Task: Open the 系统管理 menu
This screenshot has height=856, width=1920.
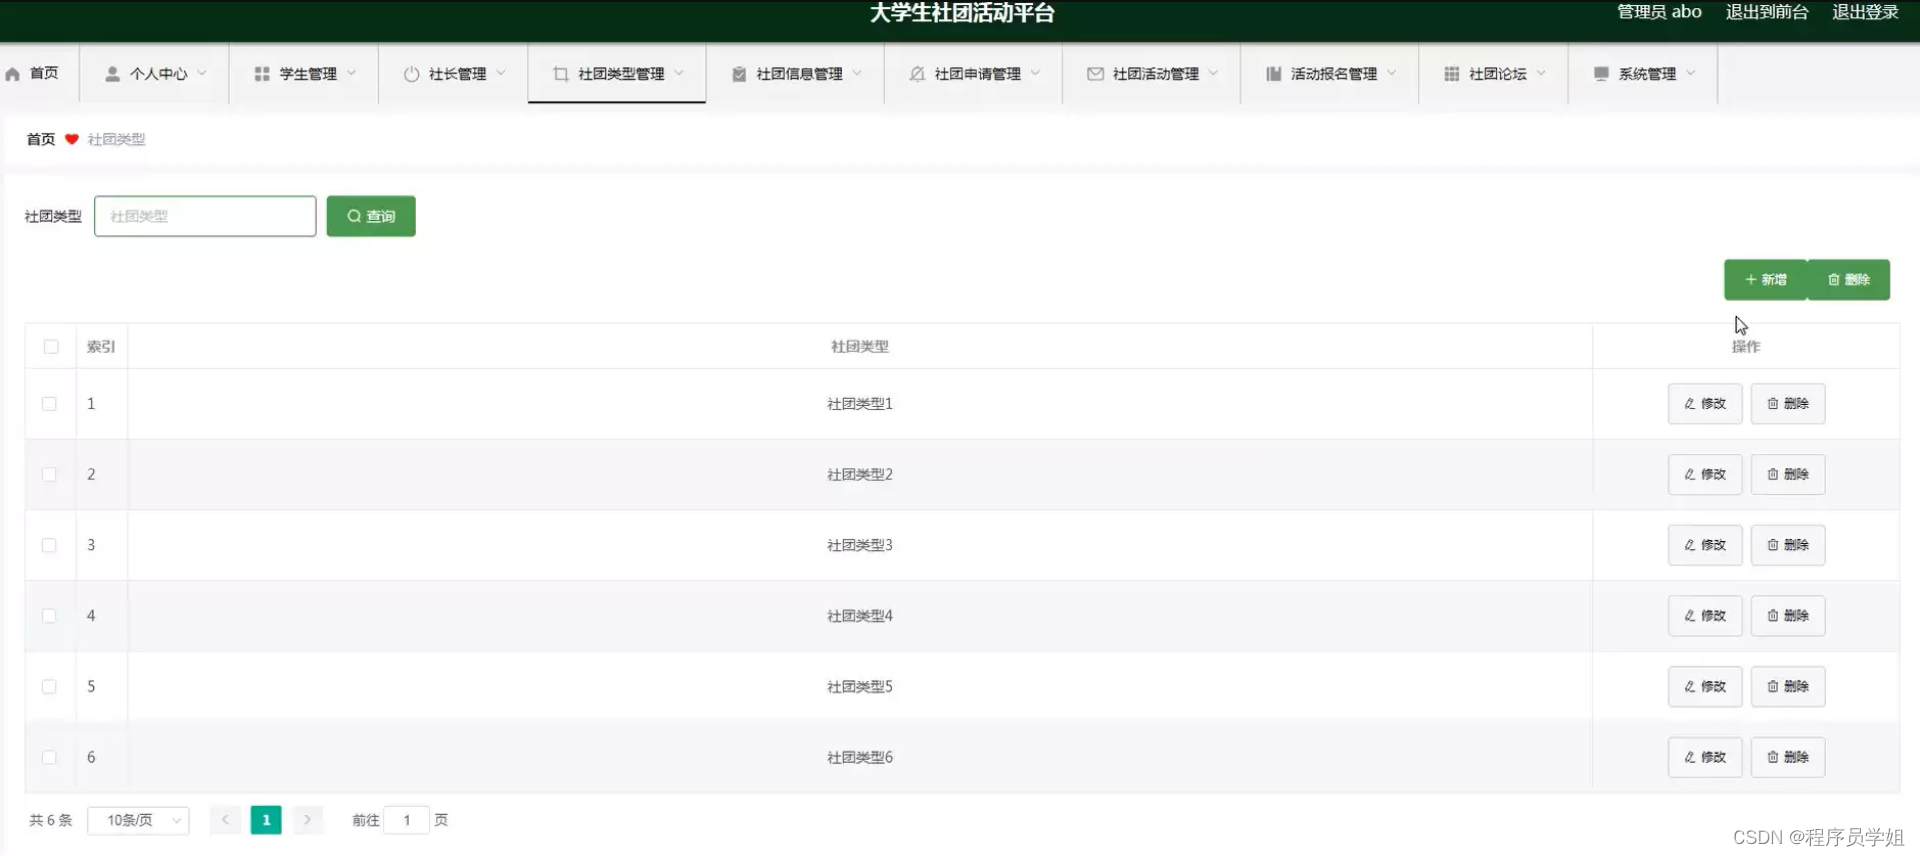Action: pyautogui.click(x=1643, y=73)
